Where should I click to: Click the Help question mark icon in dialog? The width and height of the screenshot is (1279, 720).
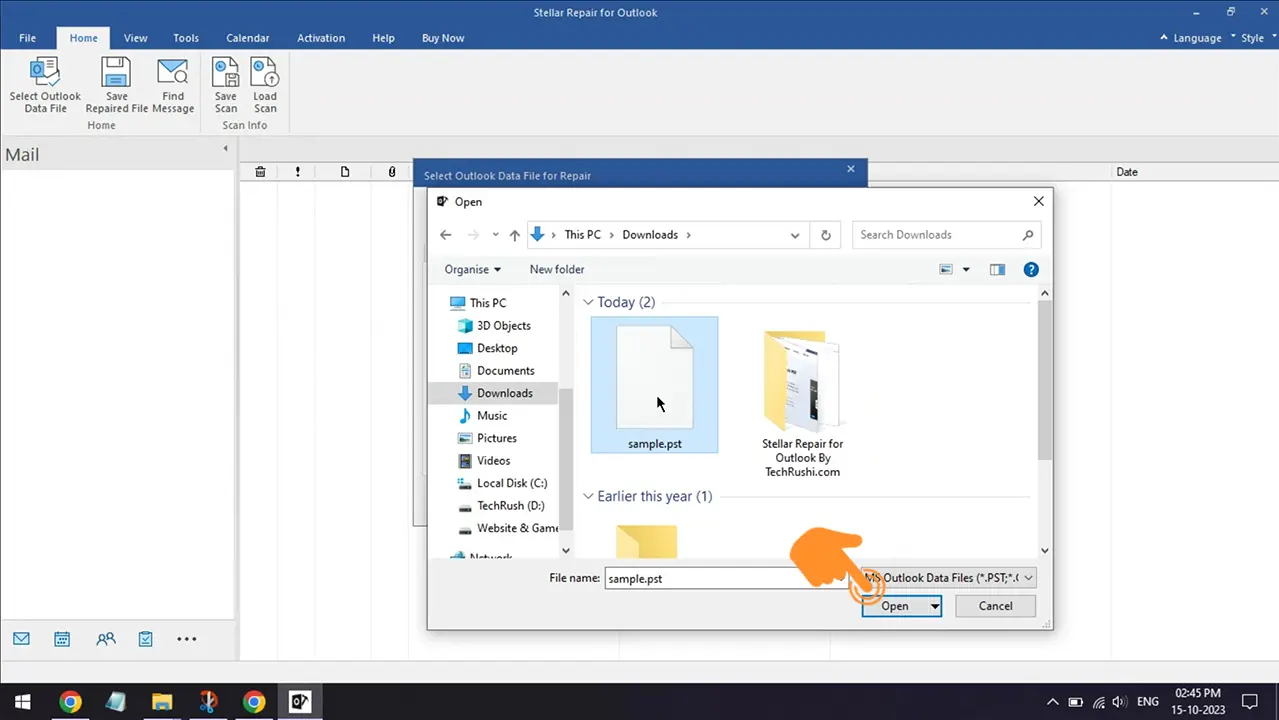click(x=1031, y=269)
